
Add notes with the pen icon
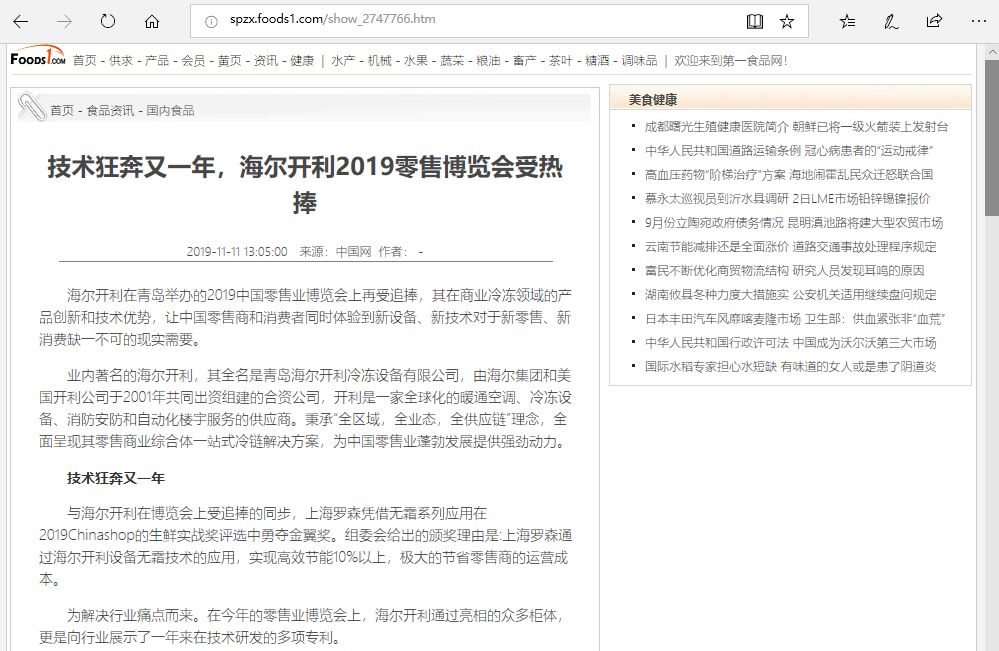pos(891,22)
